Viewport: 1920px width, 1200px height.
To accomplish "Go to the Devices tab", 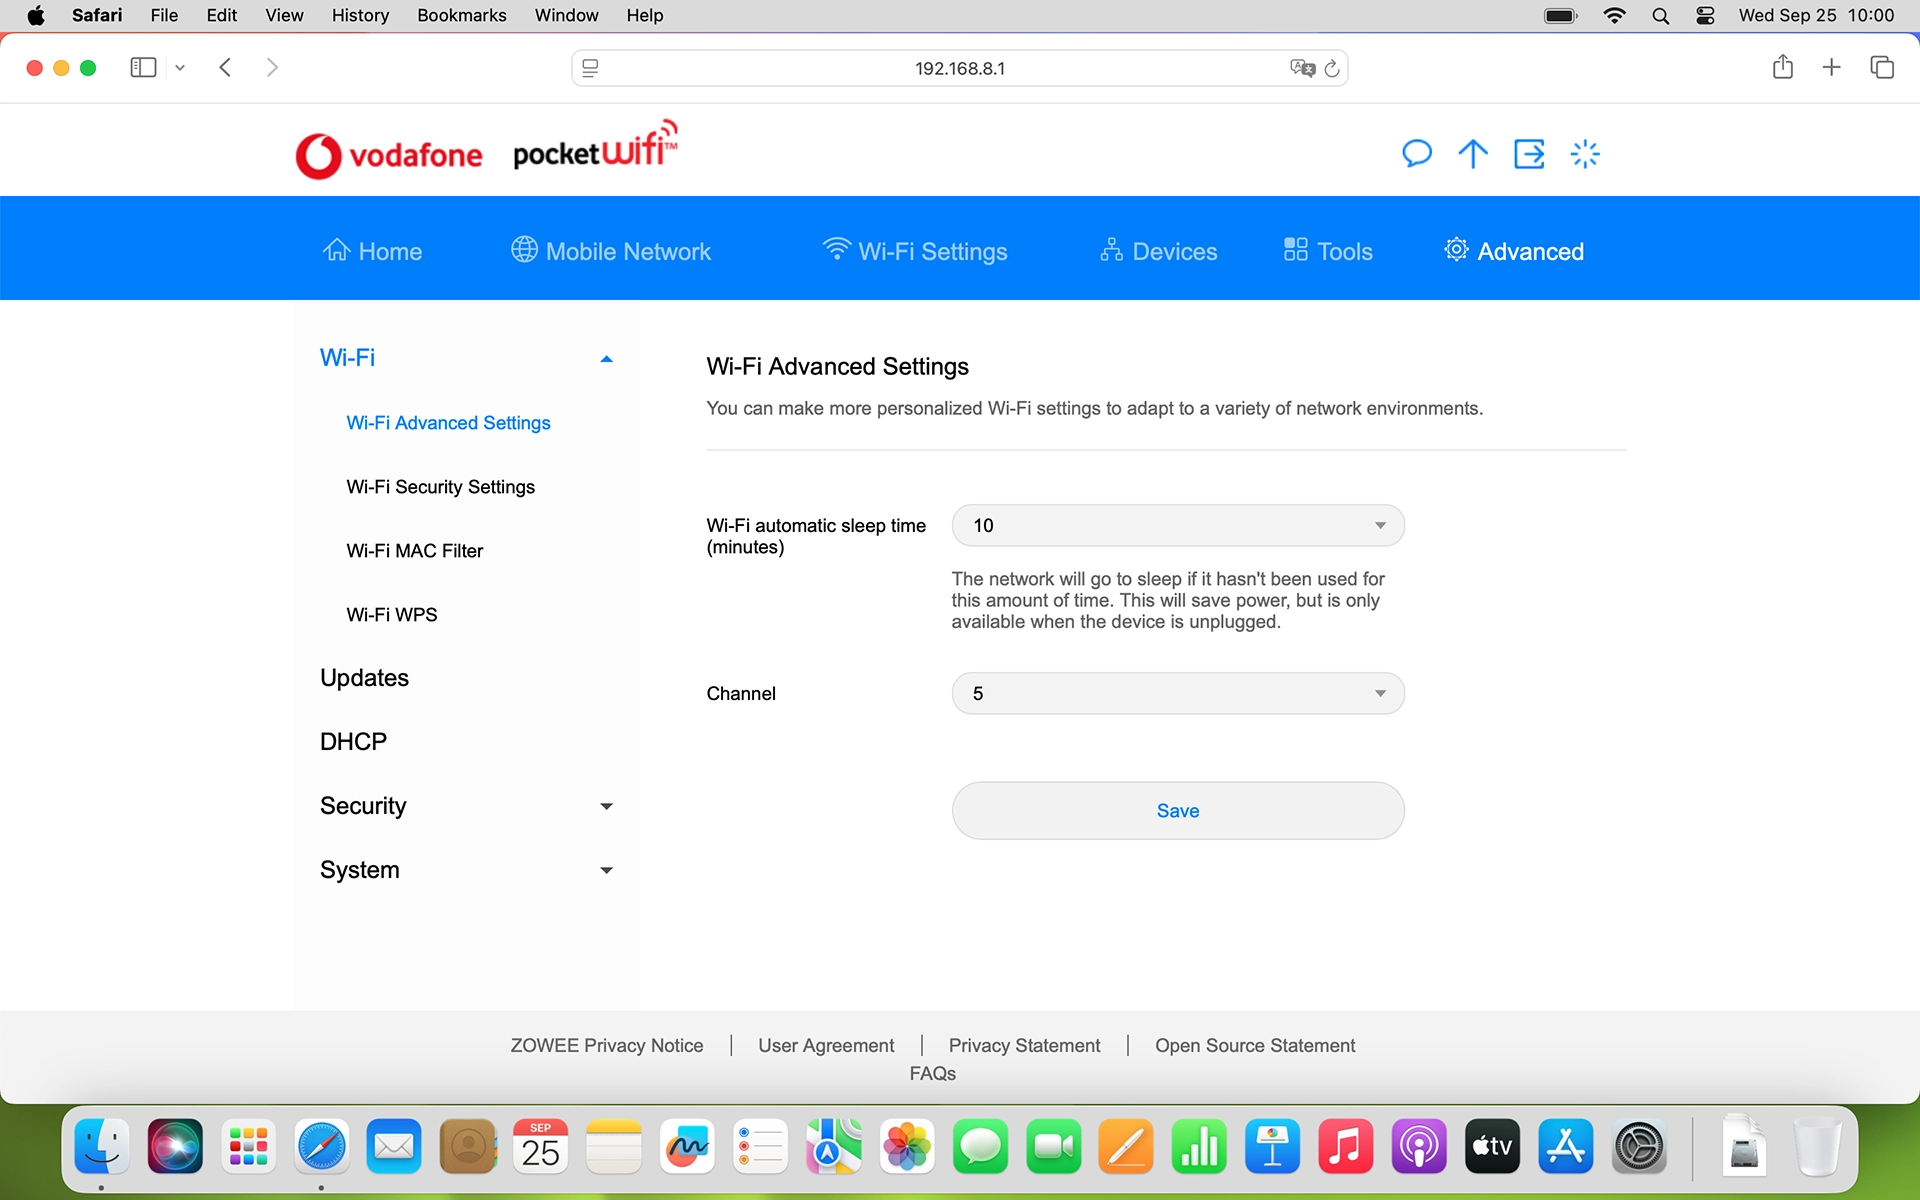I will tap(1158, 251).
